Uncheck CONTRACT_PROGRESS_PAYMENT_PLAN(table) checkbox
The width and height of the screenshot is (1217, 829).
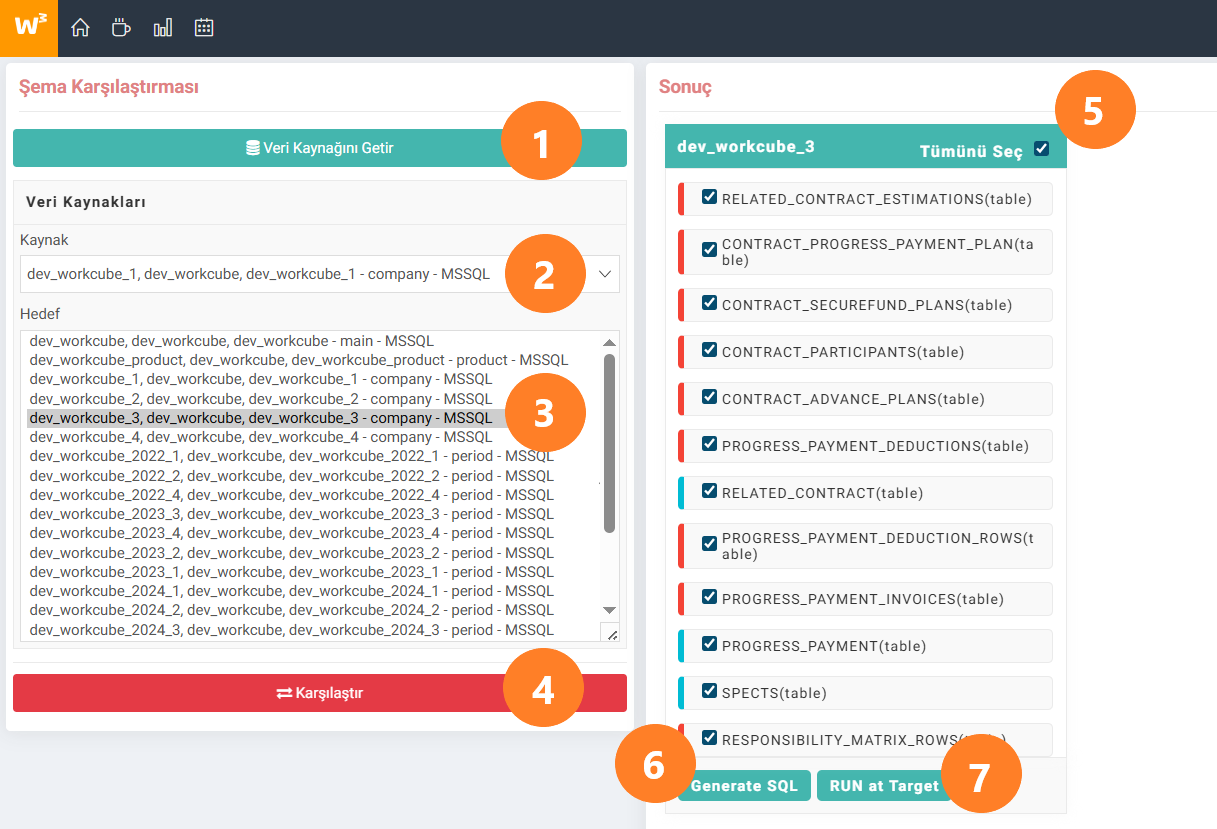[x=709, y=249]
